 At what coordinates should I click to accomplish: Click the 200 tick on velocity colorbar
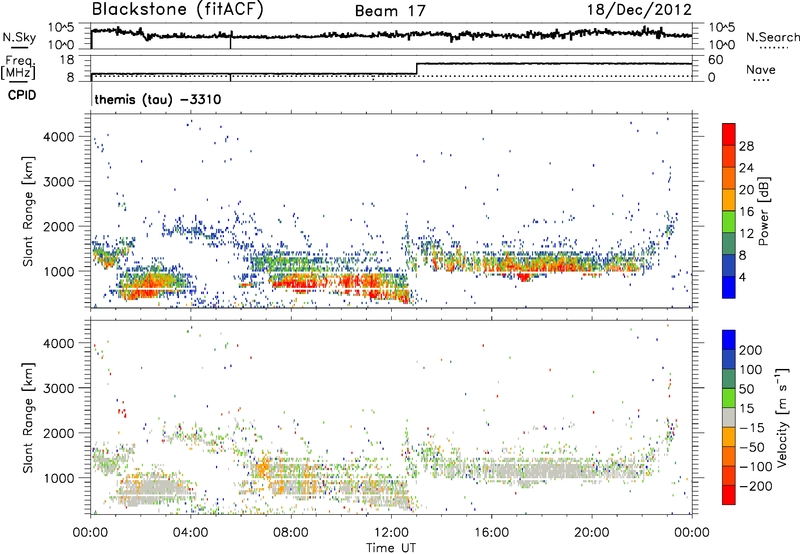click(x=751, y=350)
